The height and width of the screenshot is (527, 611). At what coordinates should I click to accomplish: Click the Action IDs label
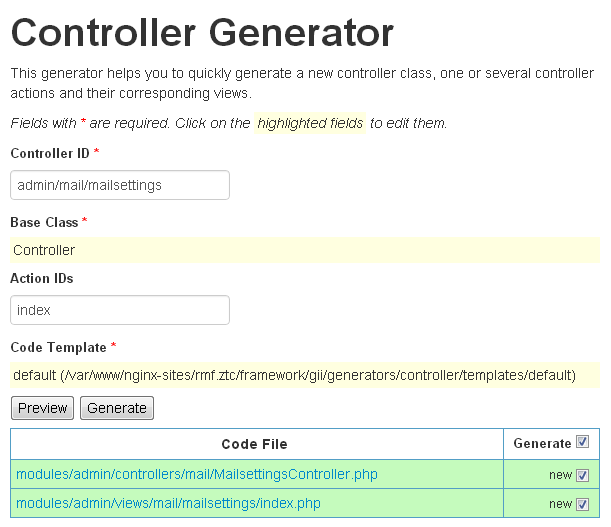click(42, 278)
